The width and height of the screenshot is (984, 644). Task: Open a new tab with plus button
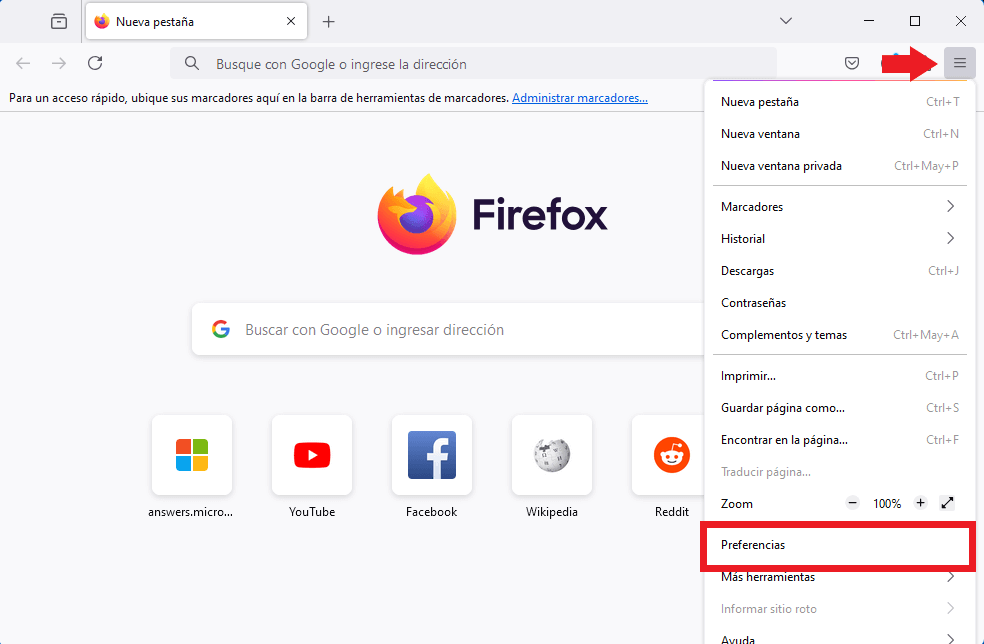click(x=328, y=22)
